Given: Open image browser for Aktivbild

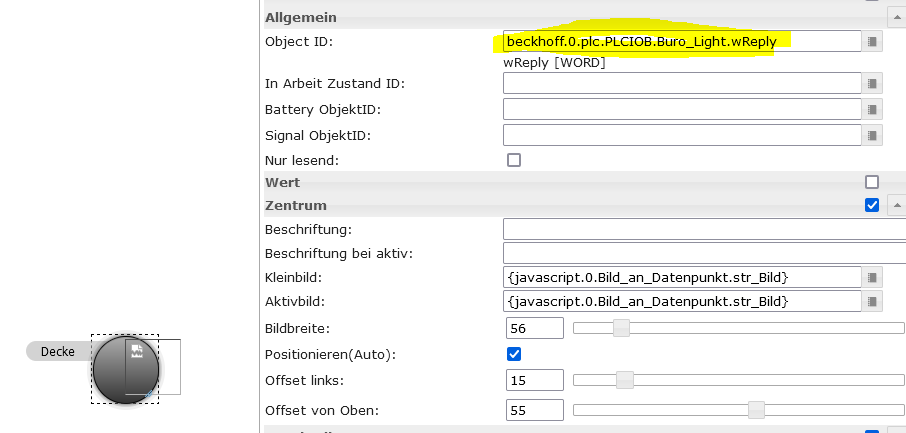Looking at the screenshot, I should 872,302.
